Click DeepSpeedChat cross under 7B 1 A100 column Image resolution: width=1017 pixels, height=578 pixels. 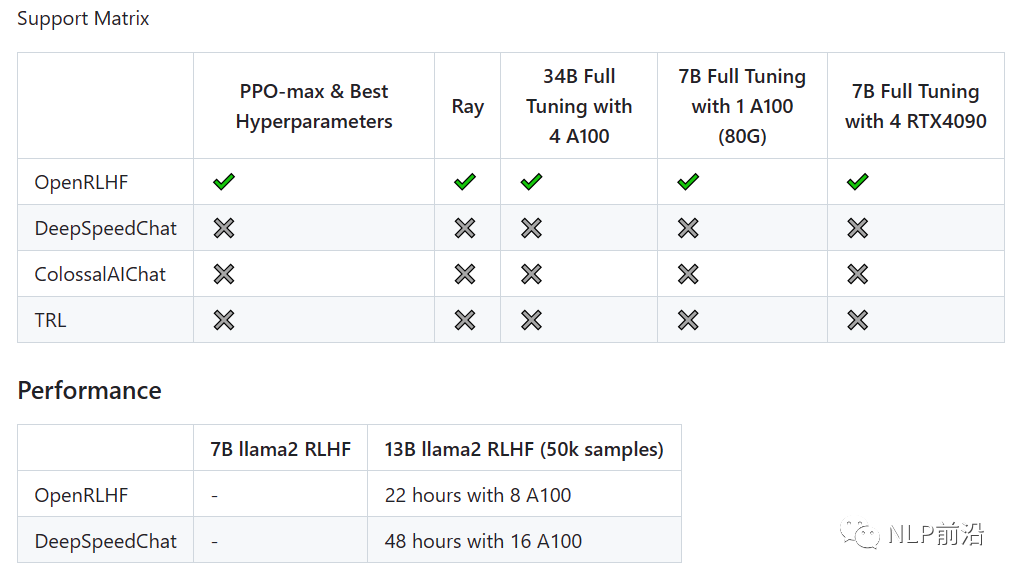click(x=688, y=228)
